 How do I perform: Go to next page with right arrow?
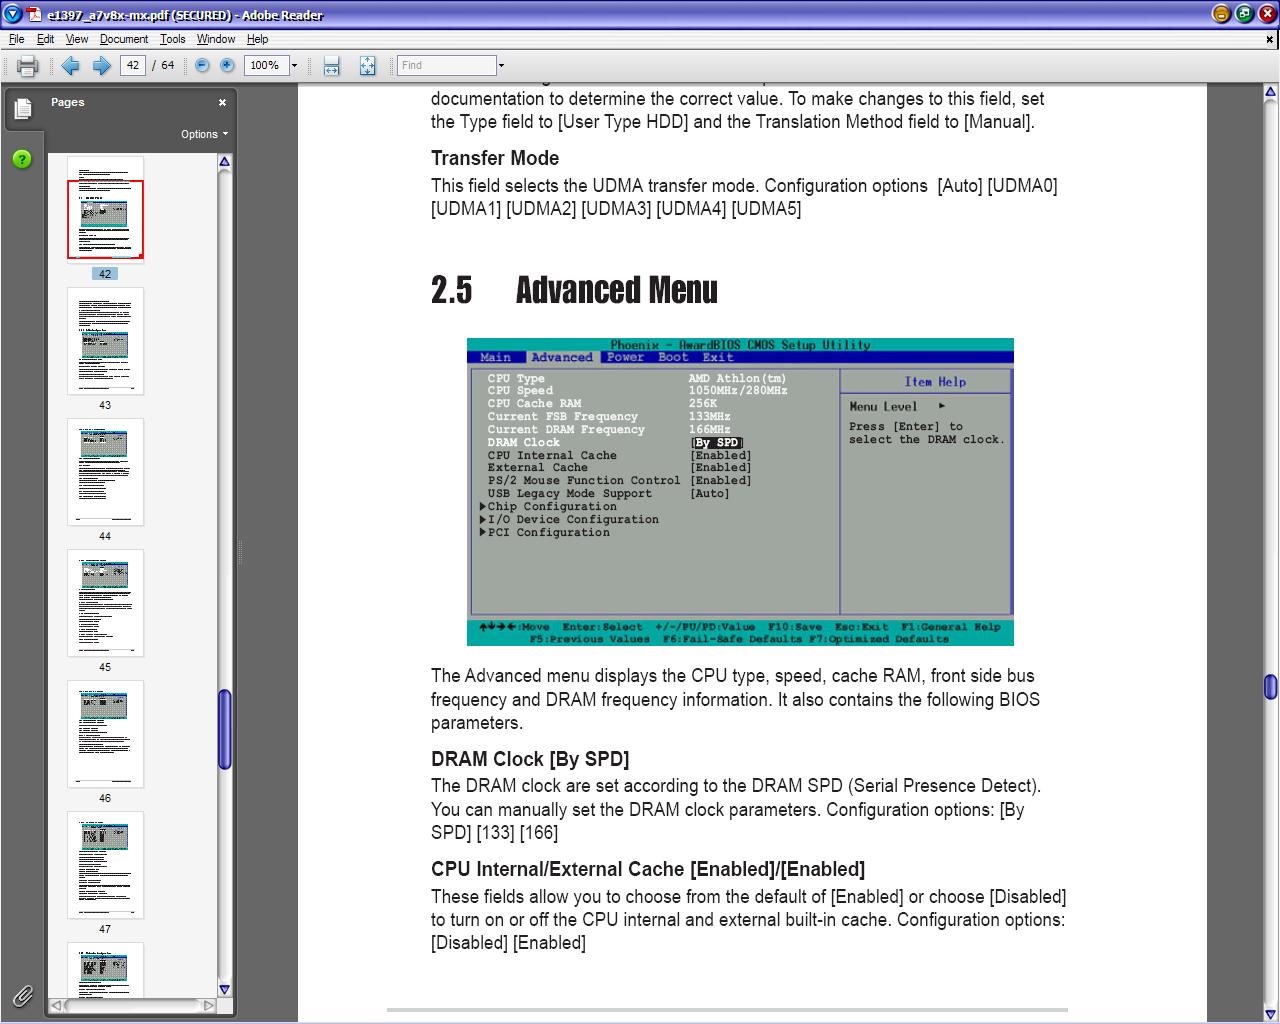click(x=102, y=66)
